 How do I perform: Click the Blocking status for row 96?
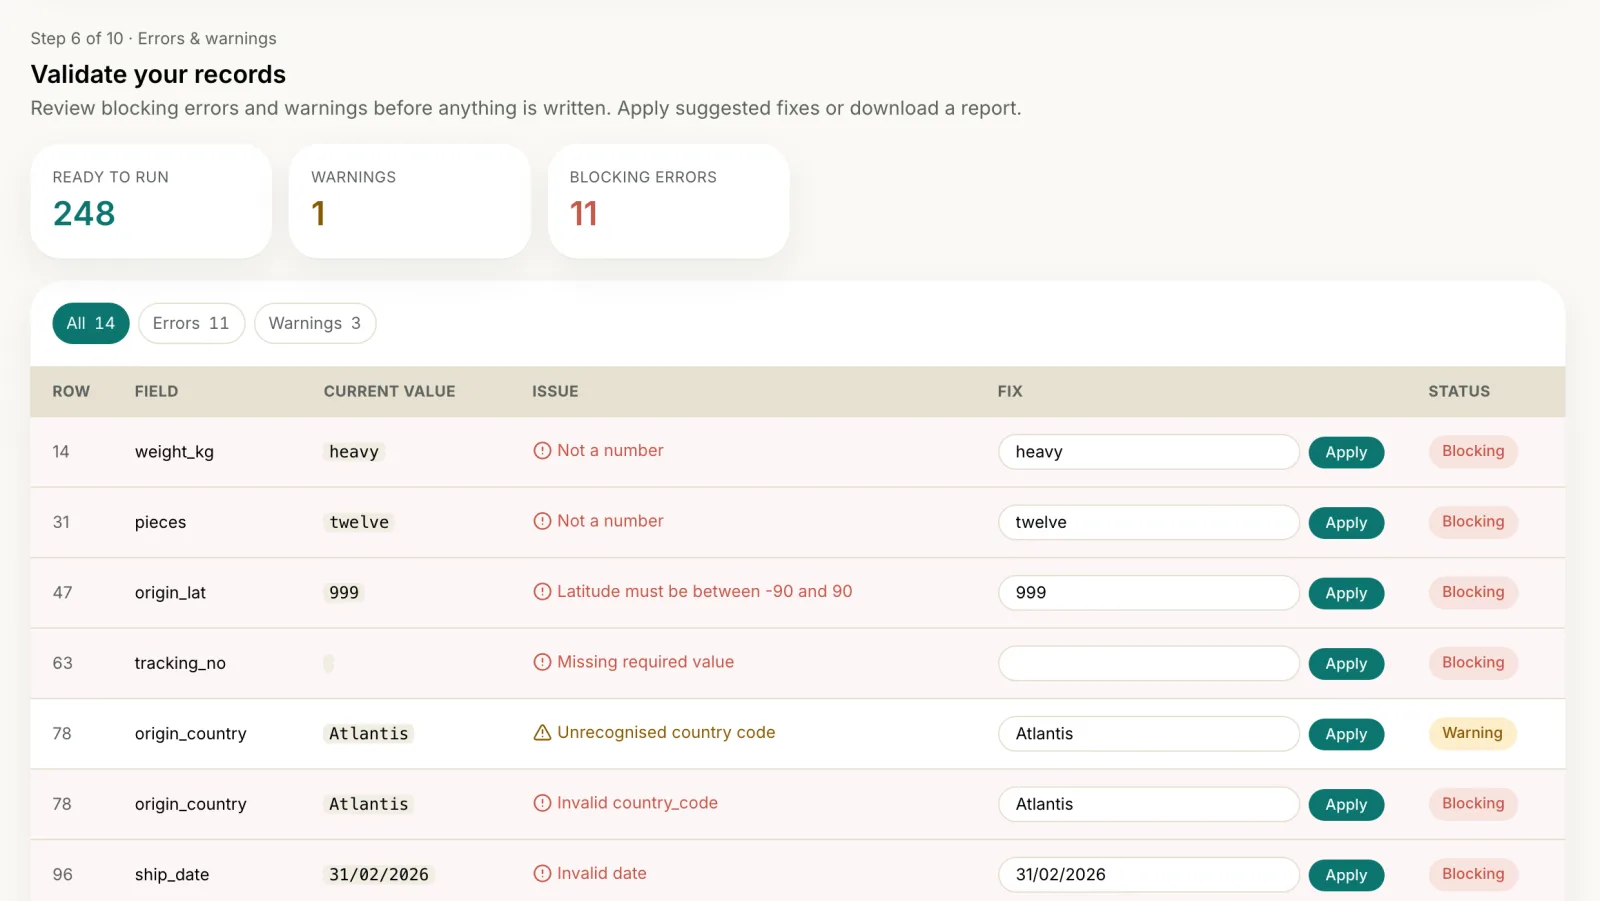(x=1473, y=874)
